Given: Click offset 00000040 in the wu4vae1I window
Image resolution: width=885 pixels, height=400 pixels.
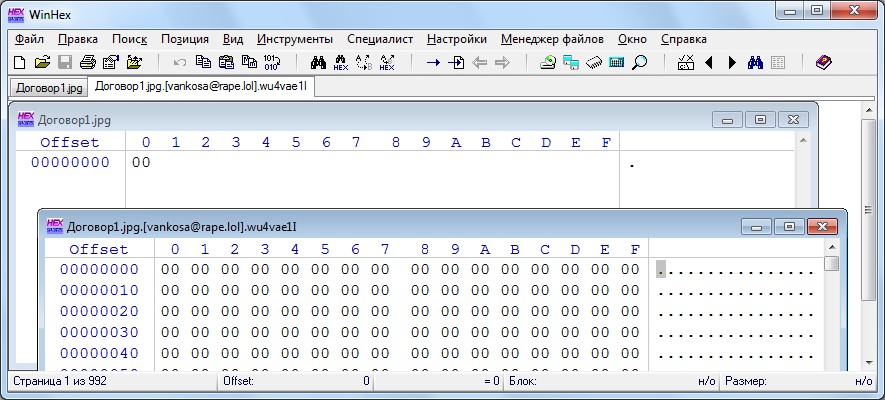Looking at the screenshot, I should [x=99, y=353].
